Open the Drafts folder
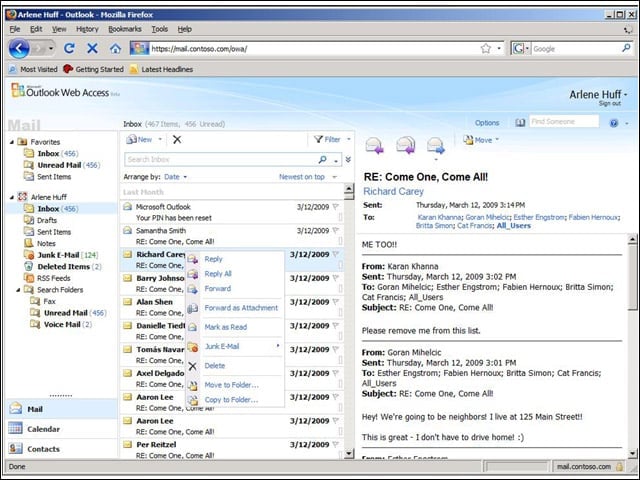Viewport: 640px width, 480px height. point(47,220)
